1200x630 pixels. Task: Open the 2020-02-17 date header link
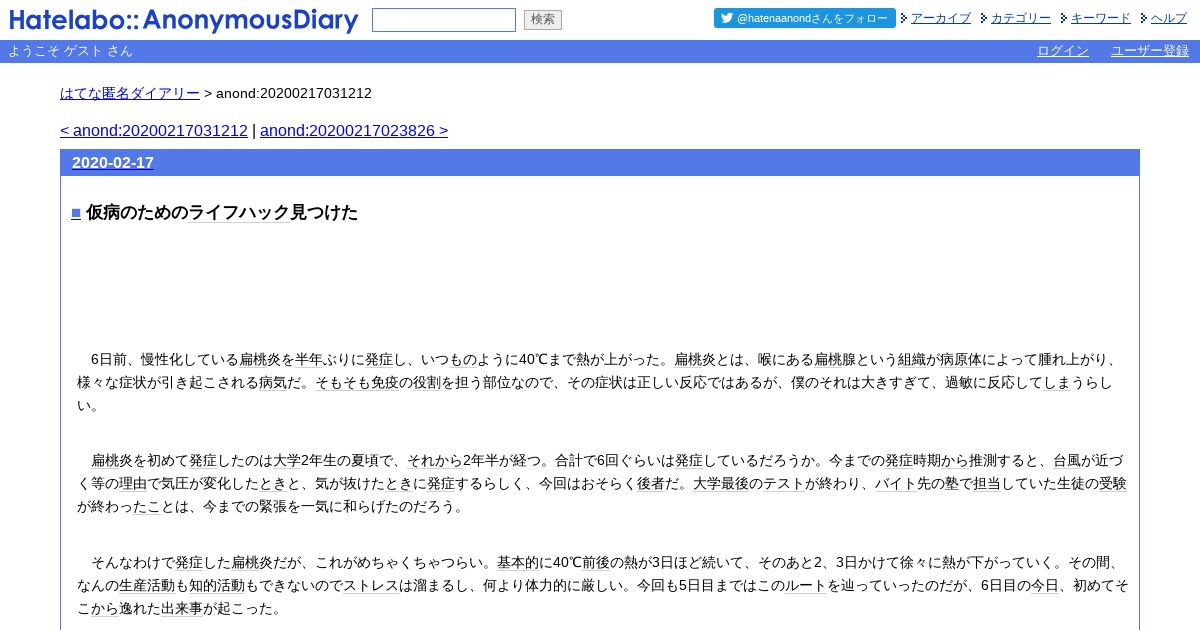[x=113, y=163]
